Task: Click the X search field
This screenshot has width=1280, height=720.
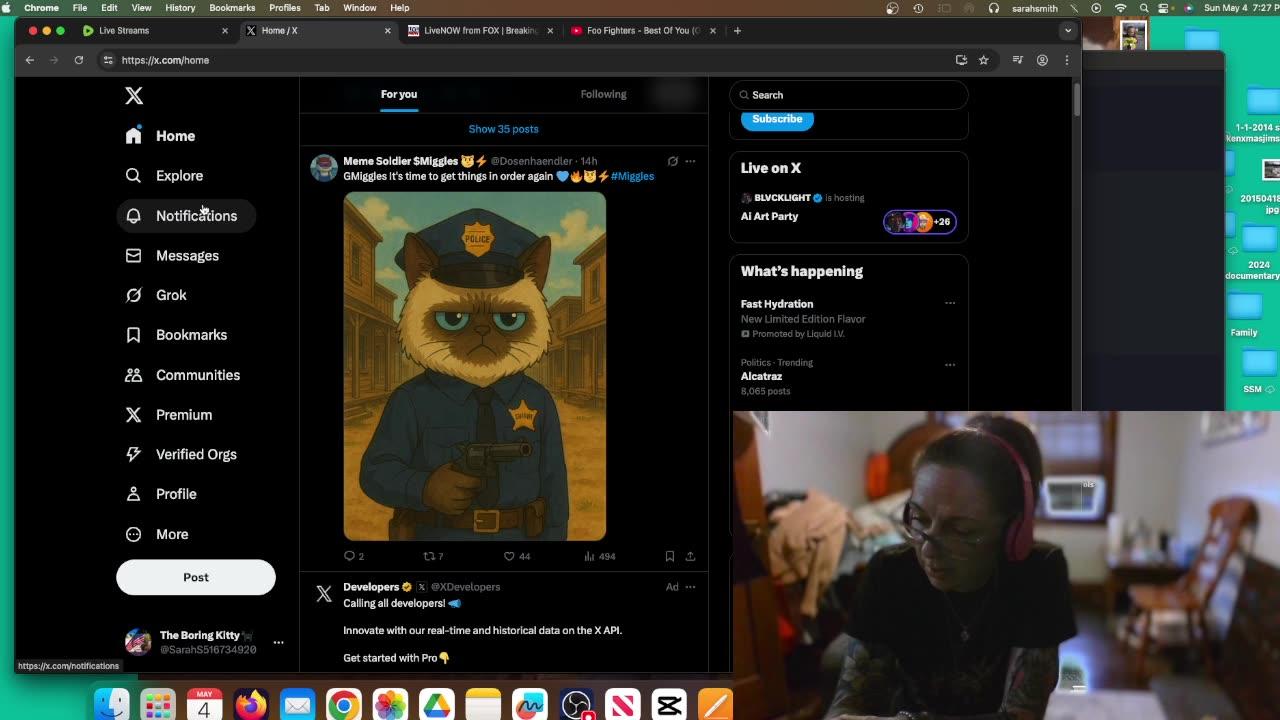Action: (848, 95)
